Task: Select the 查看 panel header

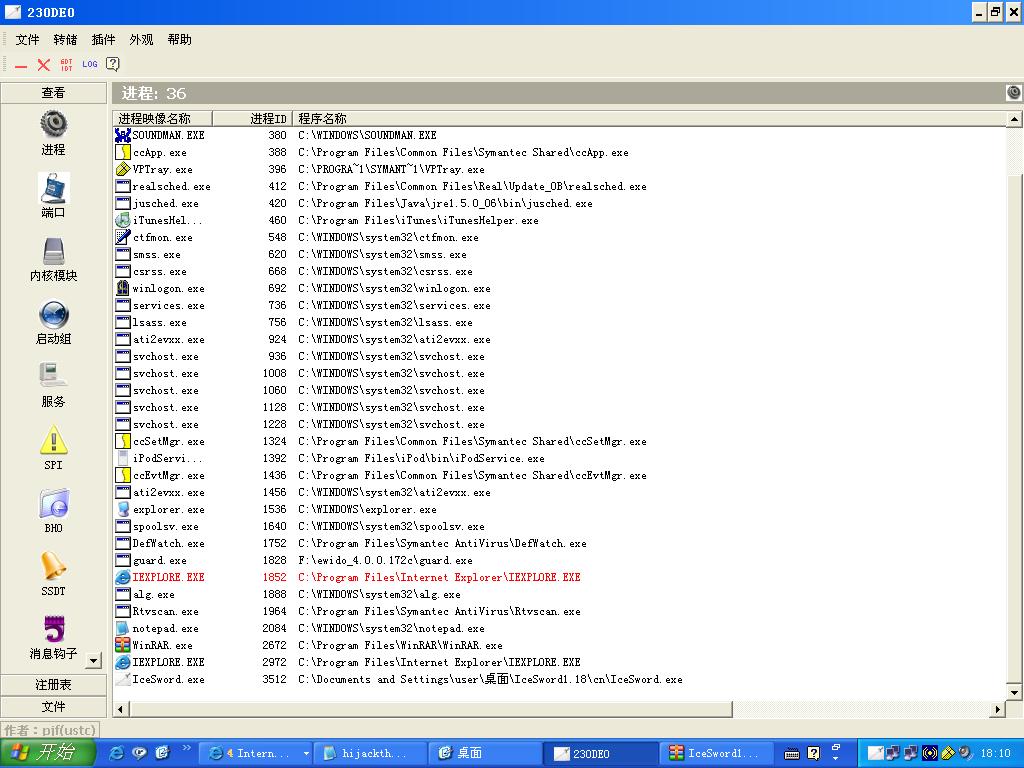Action: click(54, 93)
